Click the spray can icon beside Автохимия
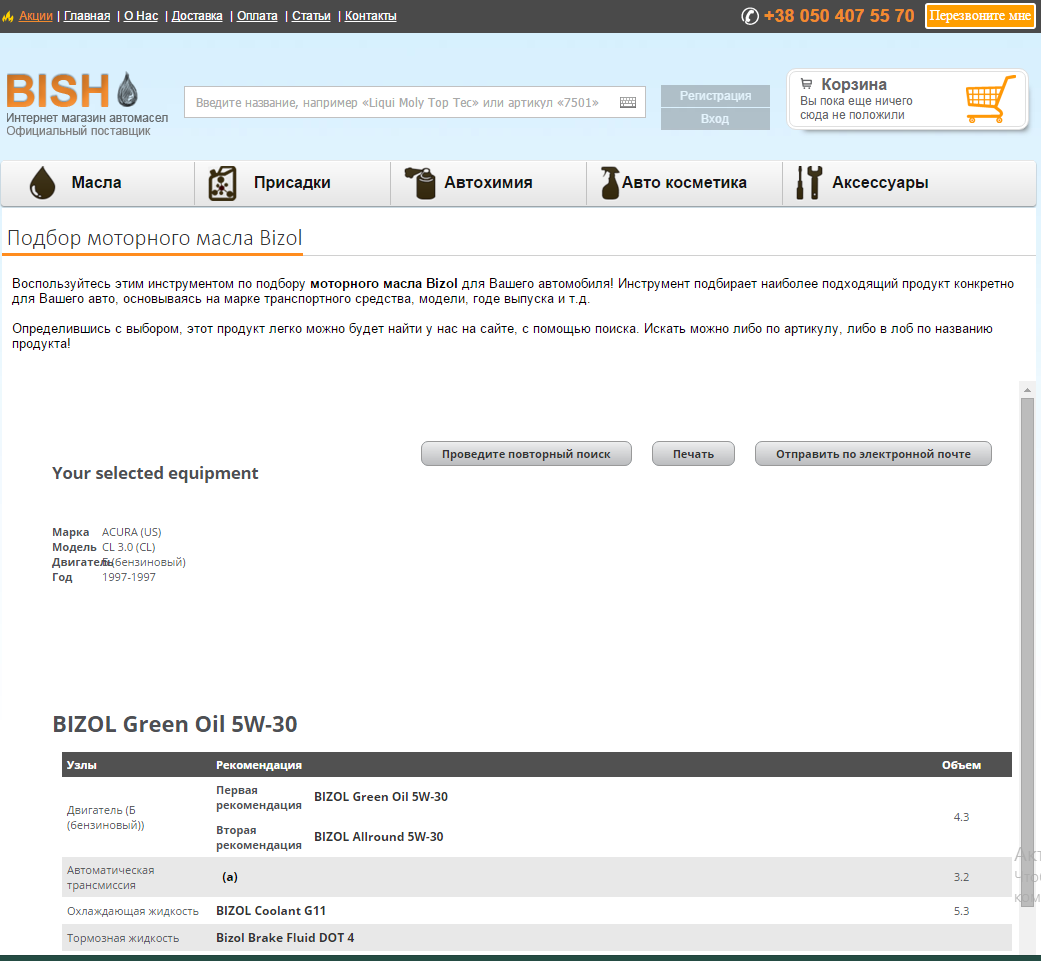Viewport: 1041px width, 961px height. click(x=420, y=183)
